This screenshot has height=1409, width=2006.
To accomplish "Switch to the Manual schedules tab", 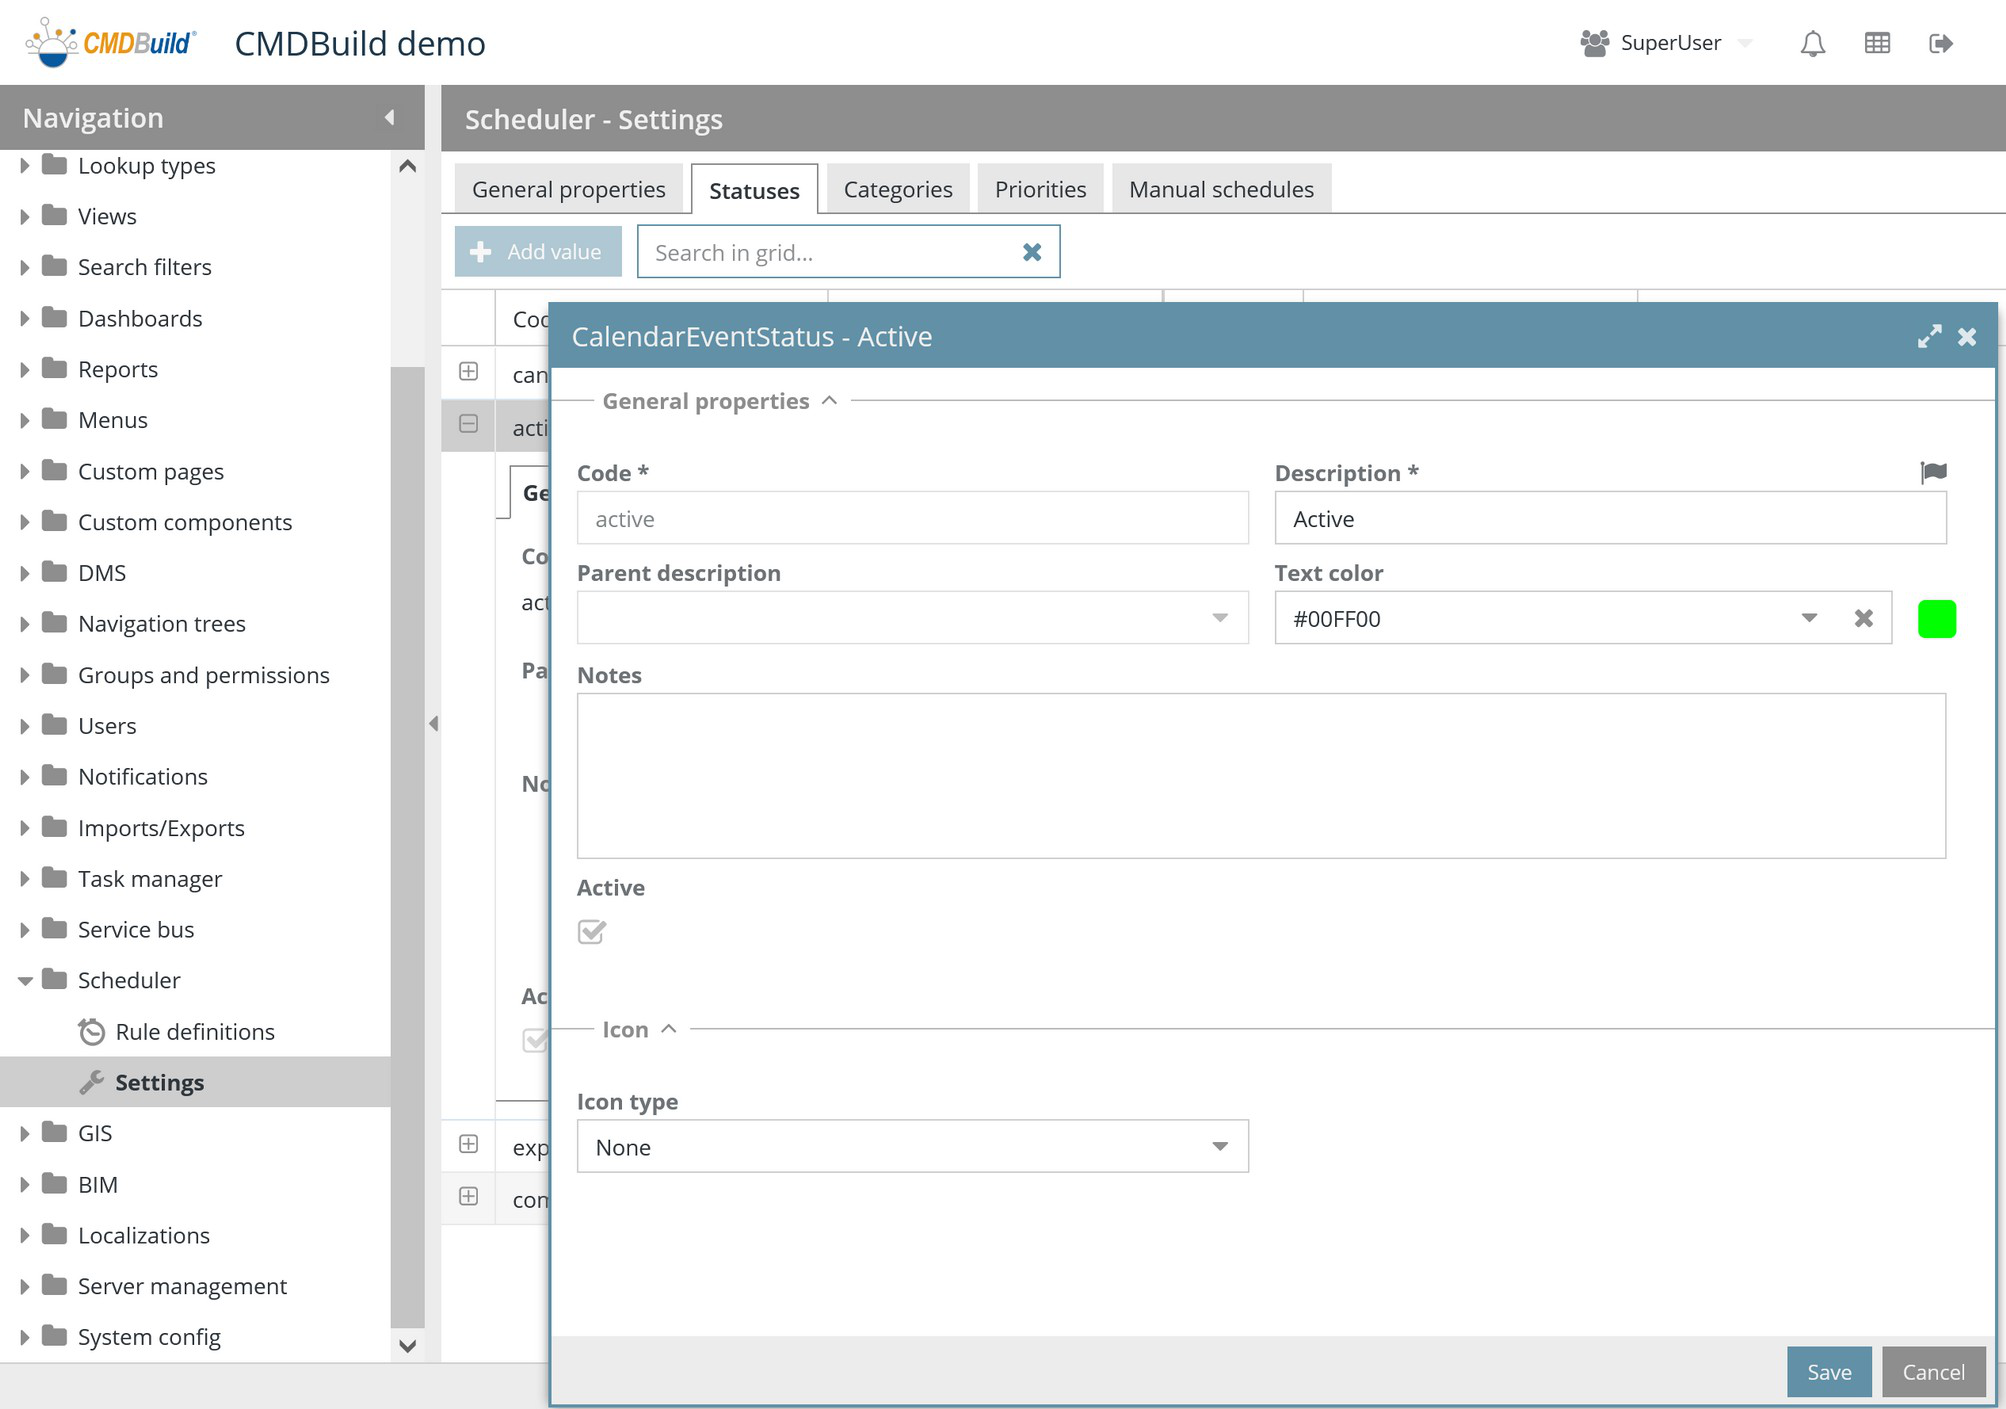I will (1220, 190).
